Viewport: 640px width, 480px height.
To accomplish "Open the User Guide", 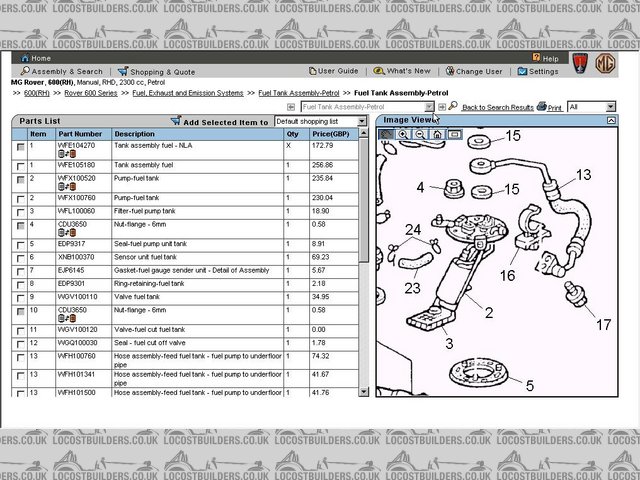I will coord(333,71).
